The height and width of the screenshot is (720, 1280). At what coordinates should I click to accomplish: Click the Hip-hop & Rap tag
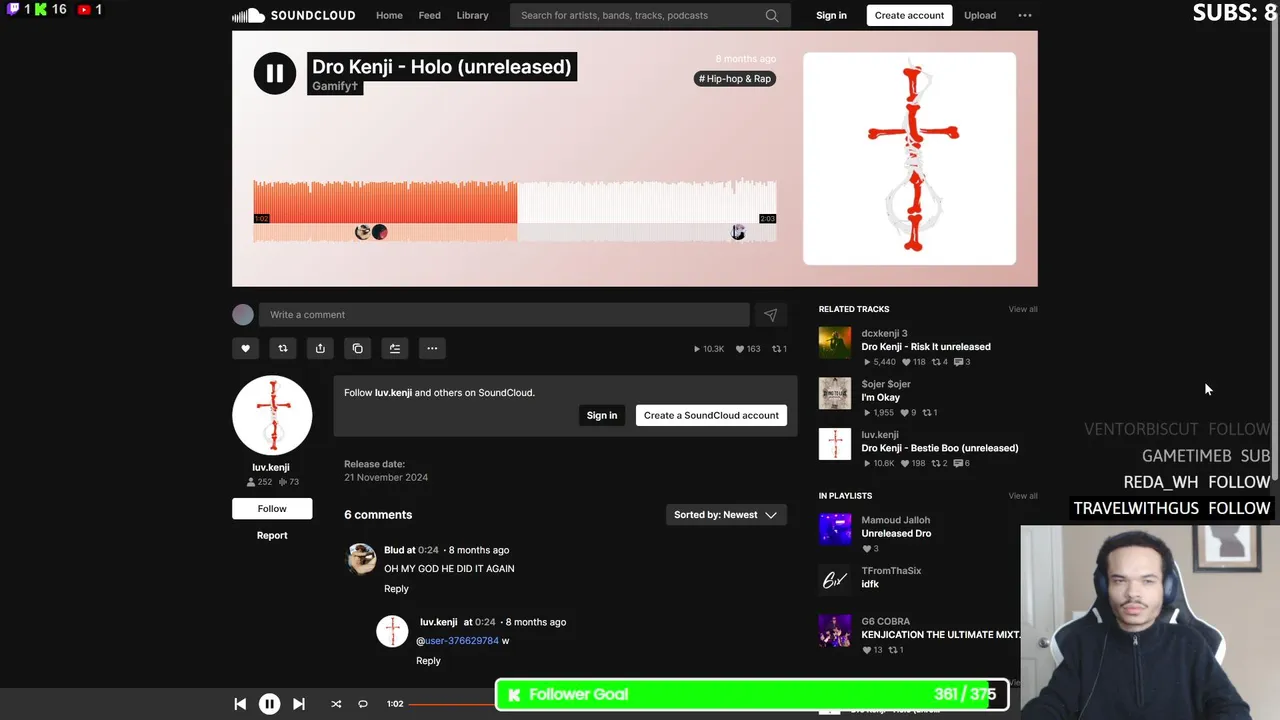735,78
